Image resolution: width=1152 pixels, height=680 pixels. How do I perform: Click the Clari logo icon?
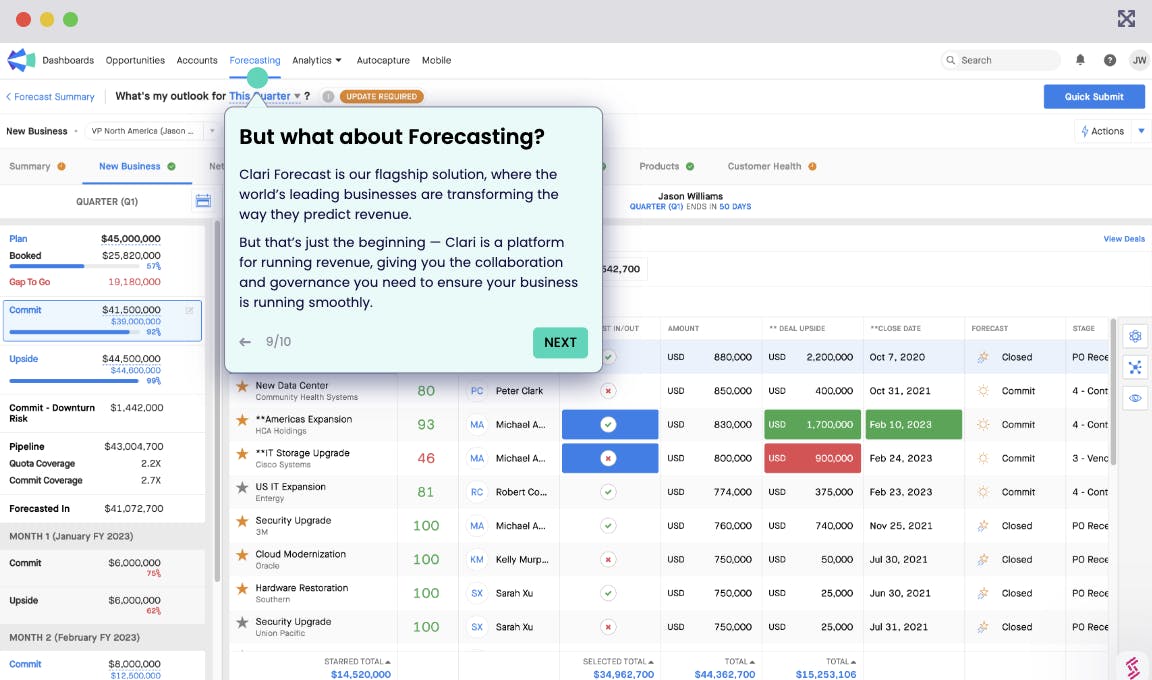[x=21, y=60]
